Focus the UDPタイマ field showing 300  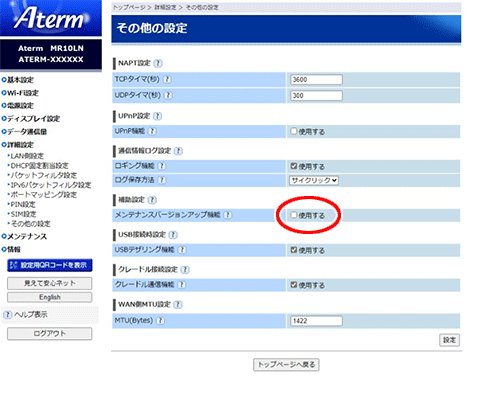point(316,96)
